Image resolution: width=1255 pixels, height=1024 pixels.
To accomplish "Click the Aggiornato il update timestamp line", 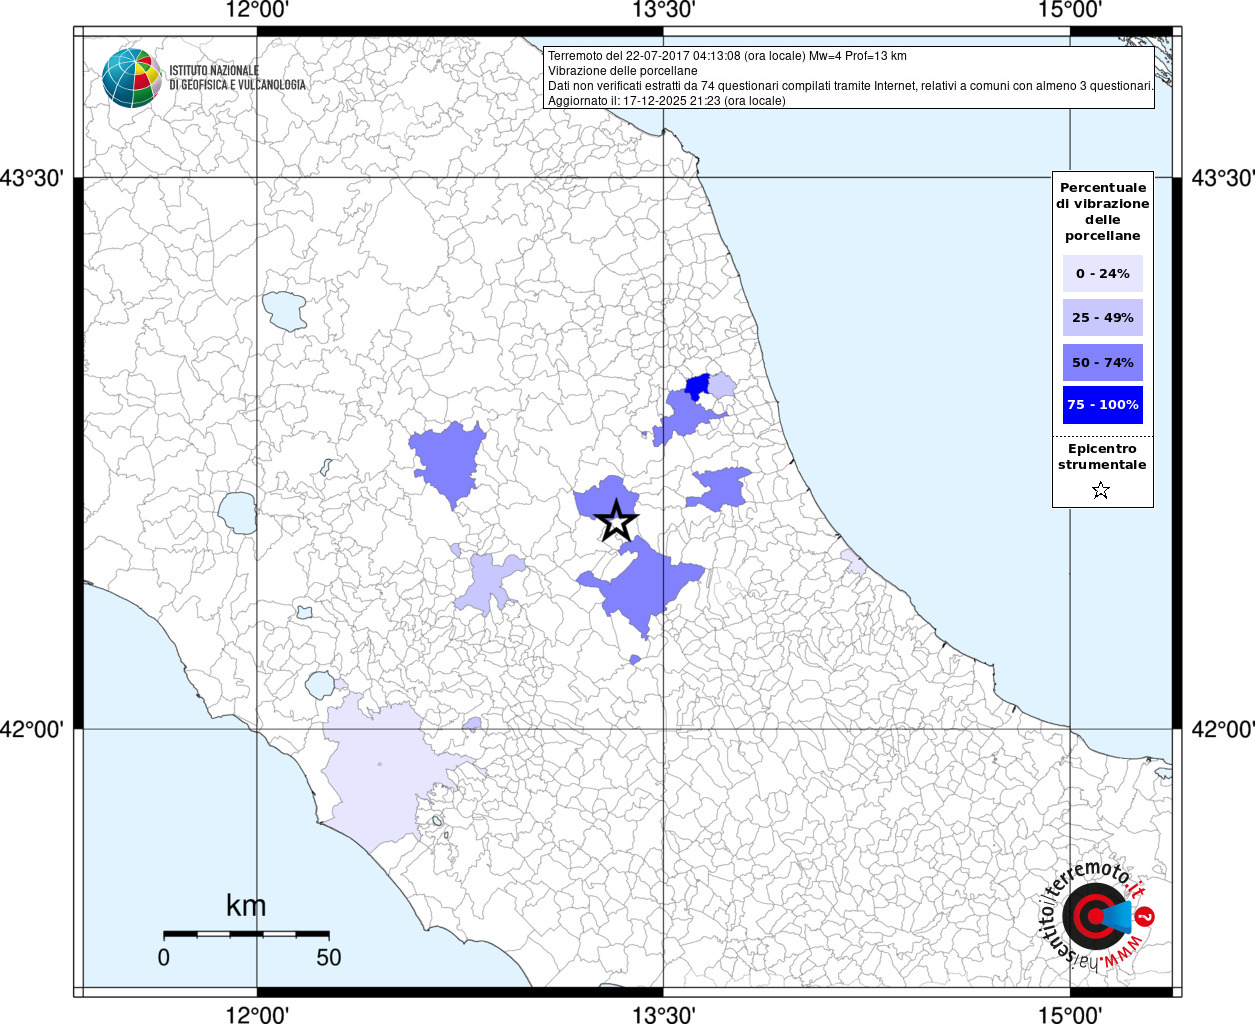I will pos(666,101).
